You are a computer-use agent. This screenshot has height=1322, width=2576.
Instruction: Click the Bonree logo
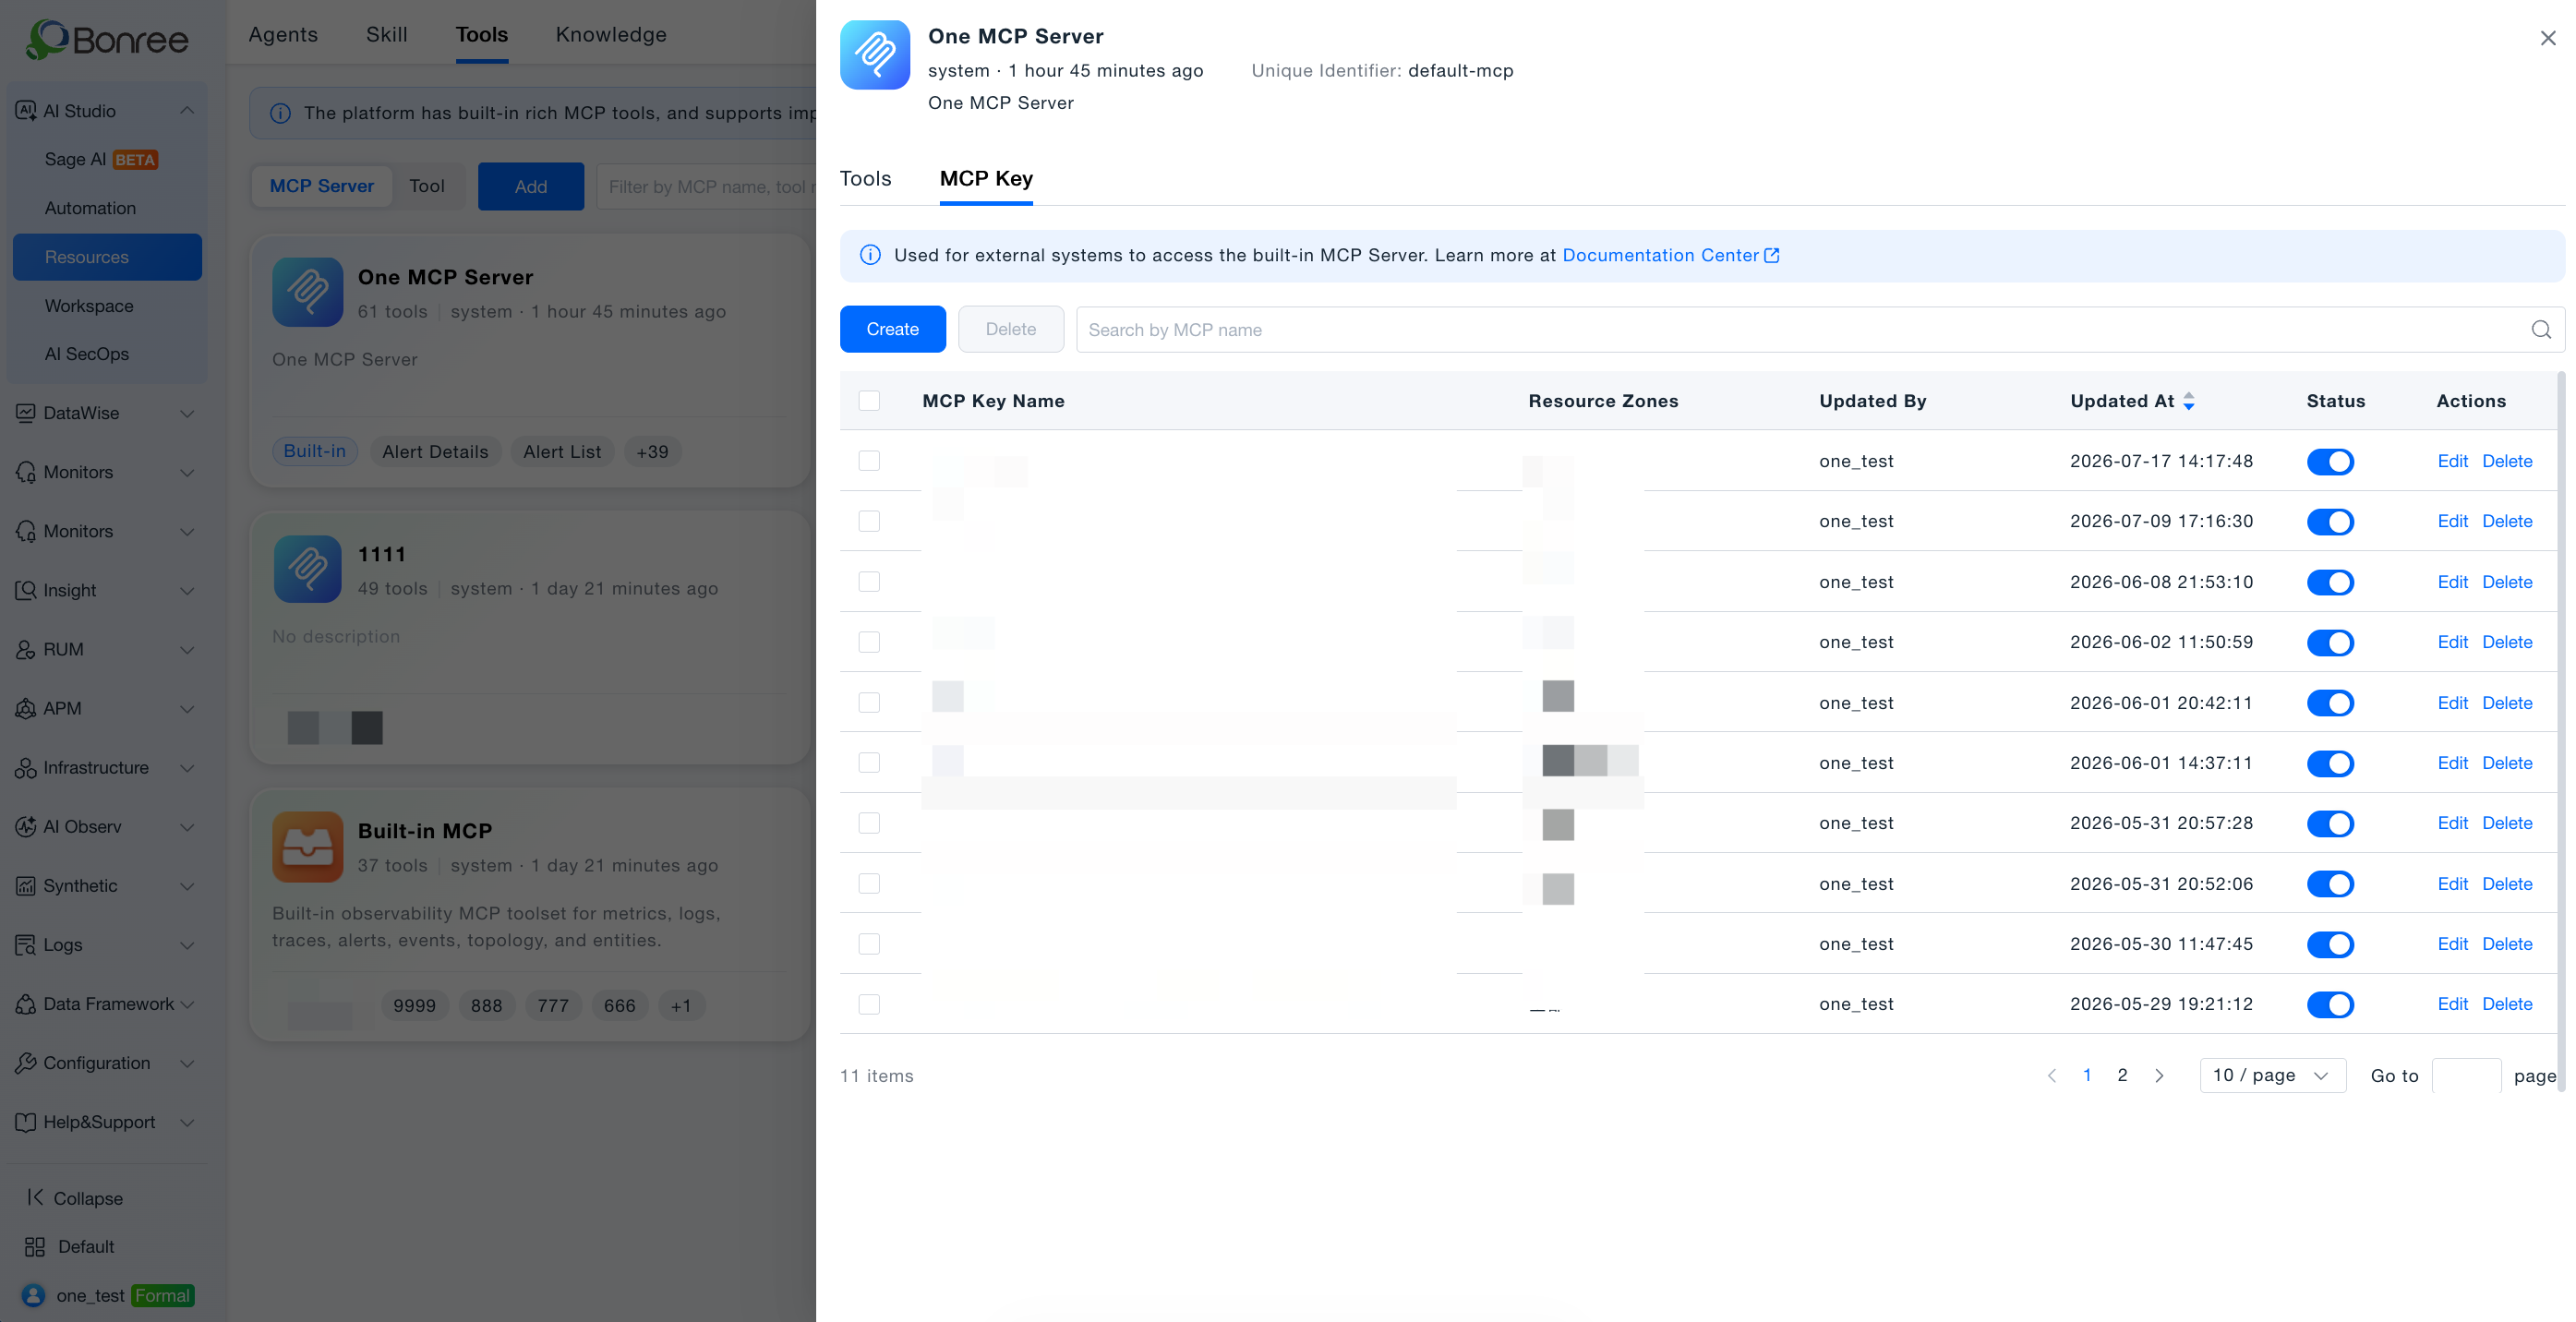point(107,39)
